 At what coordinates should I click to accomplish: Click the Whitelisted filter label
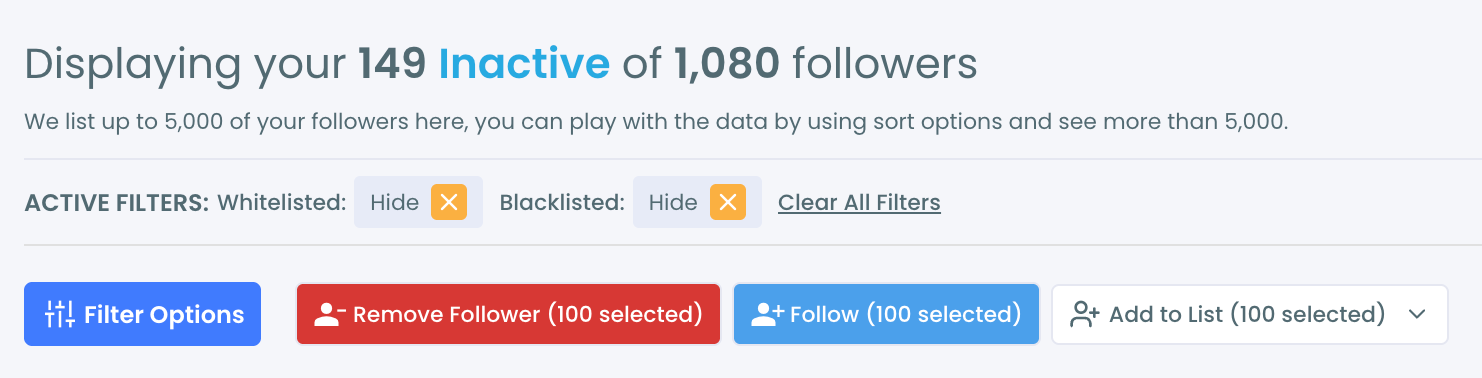pos(282,202)
